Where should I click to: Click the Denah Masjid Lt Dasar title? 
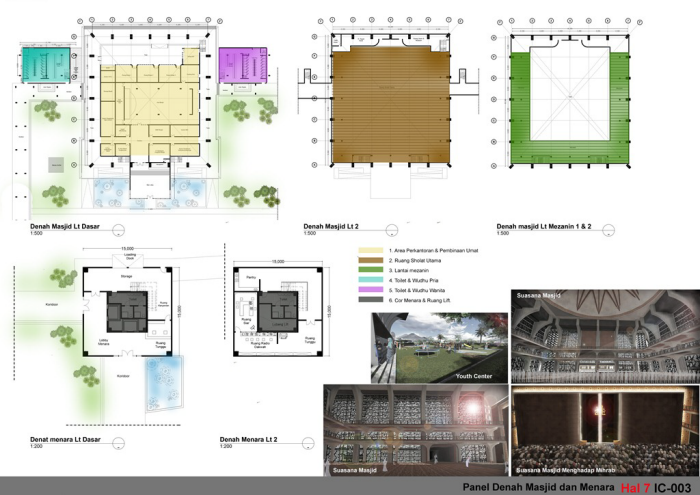(64, 228)
